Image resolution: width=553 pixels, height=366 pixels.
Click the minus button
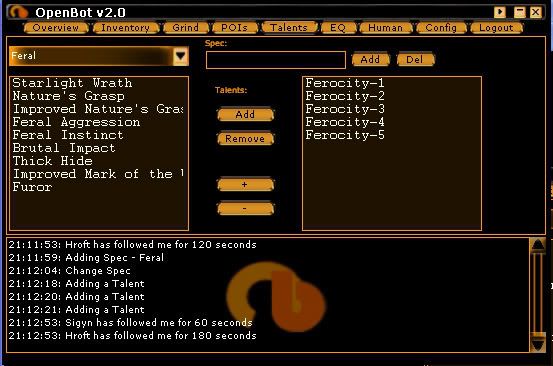[x=245, y=208]
